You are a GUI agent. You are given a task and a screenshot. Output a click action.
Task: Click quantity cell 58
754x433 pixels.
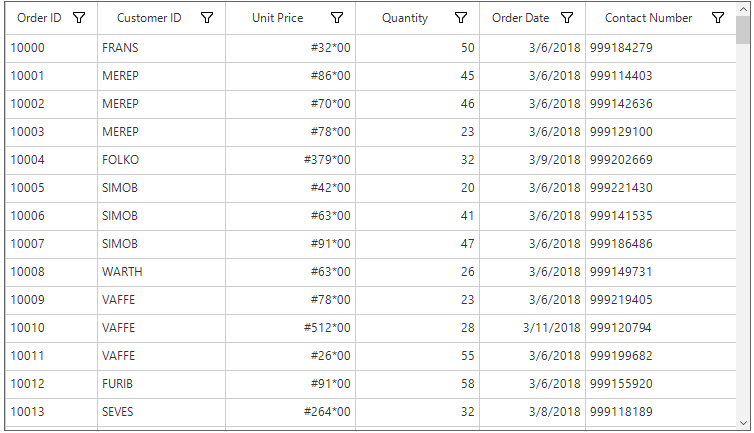click(x=417, y=383)
